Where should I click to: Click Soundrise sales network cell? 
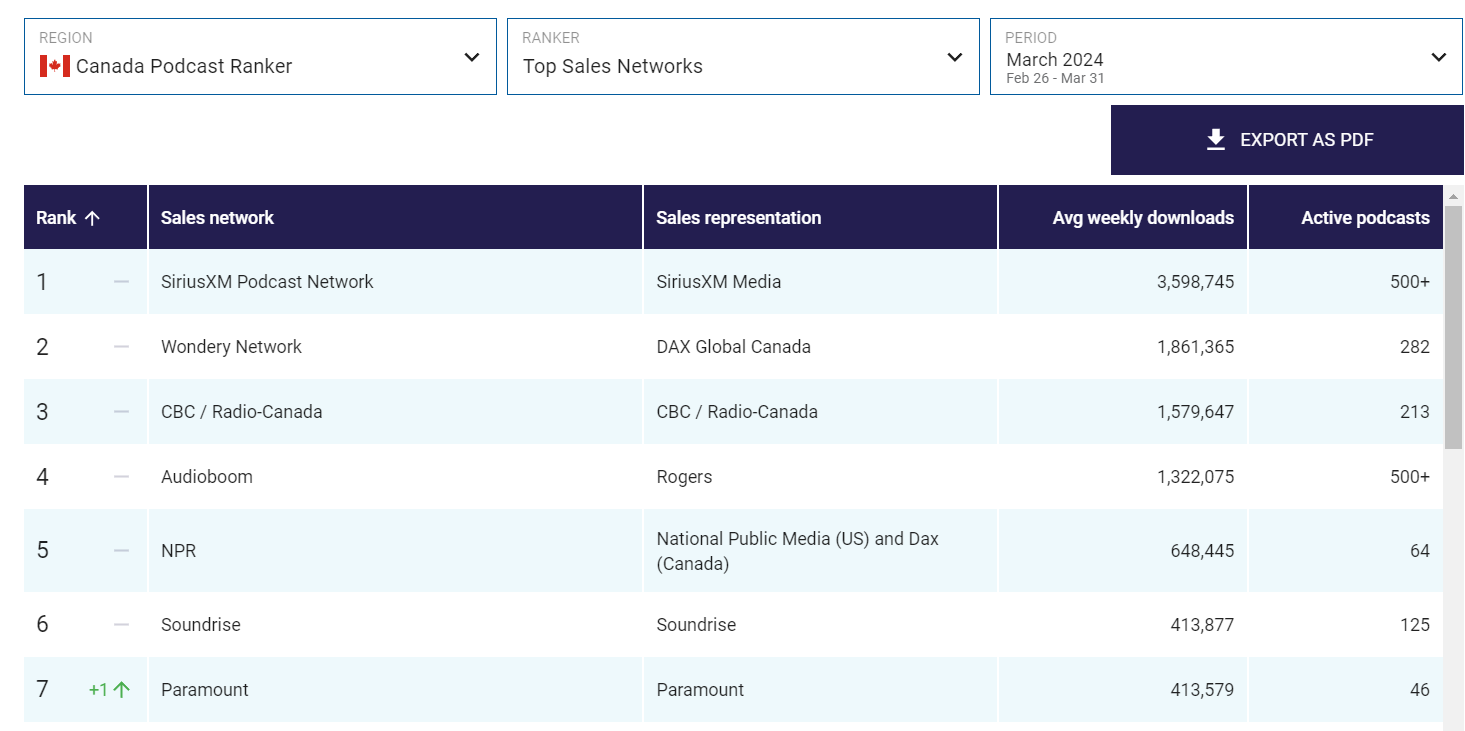[395, 625]
